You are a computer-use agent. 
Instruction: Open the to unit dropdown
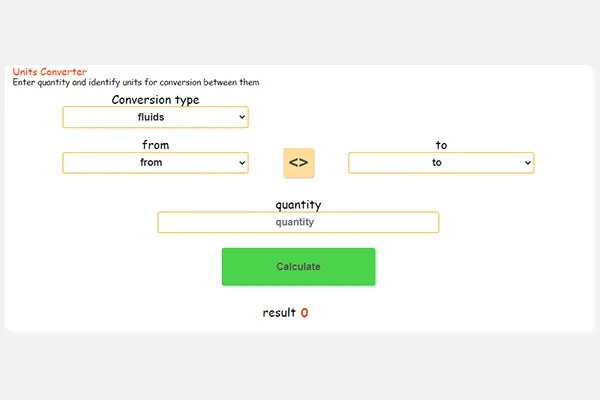tap(441, 163)
